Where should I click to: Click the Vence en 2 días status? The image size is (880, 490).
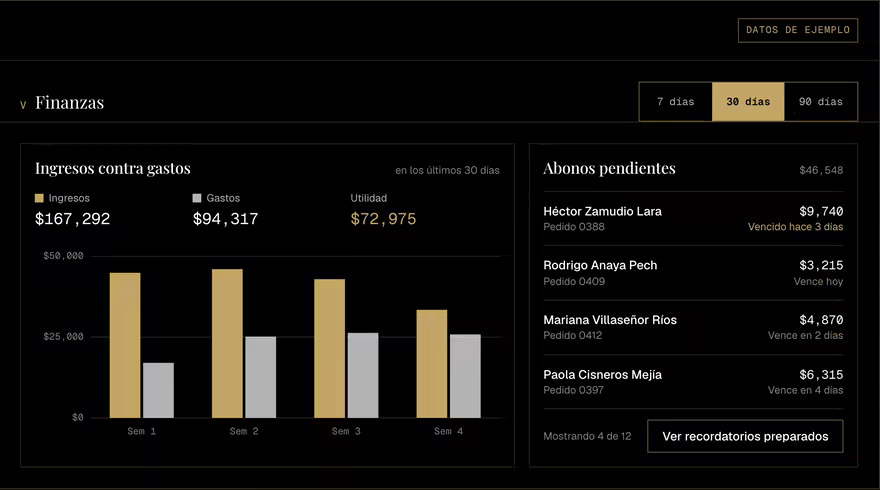click(805, 335)
